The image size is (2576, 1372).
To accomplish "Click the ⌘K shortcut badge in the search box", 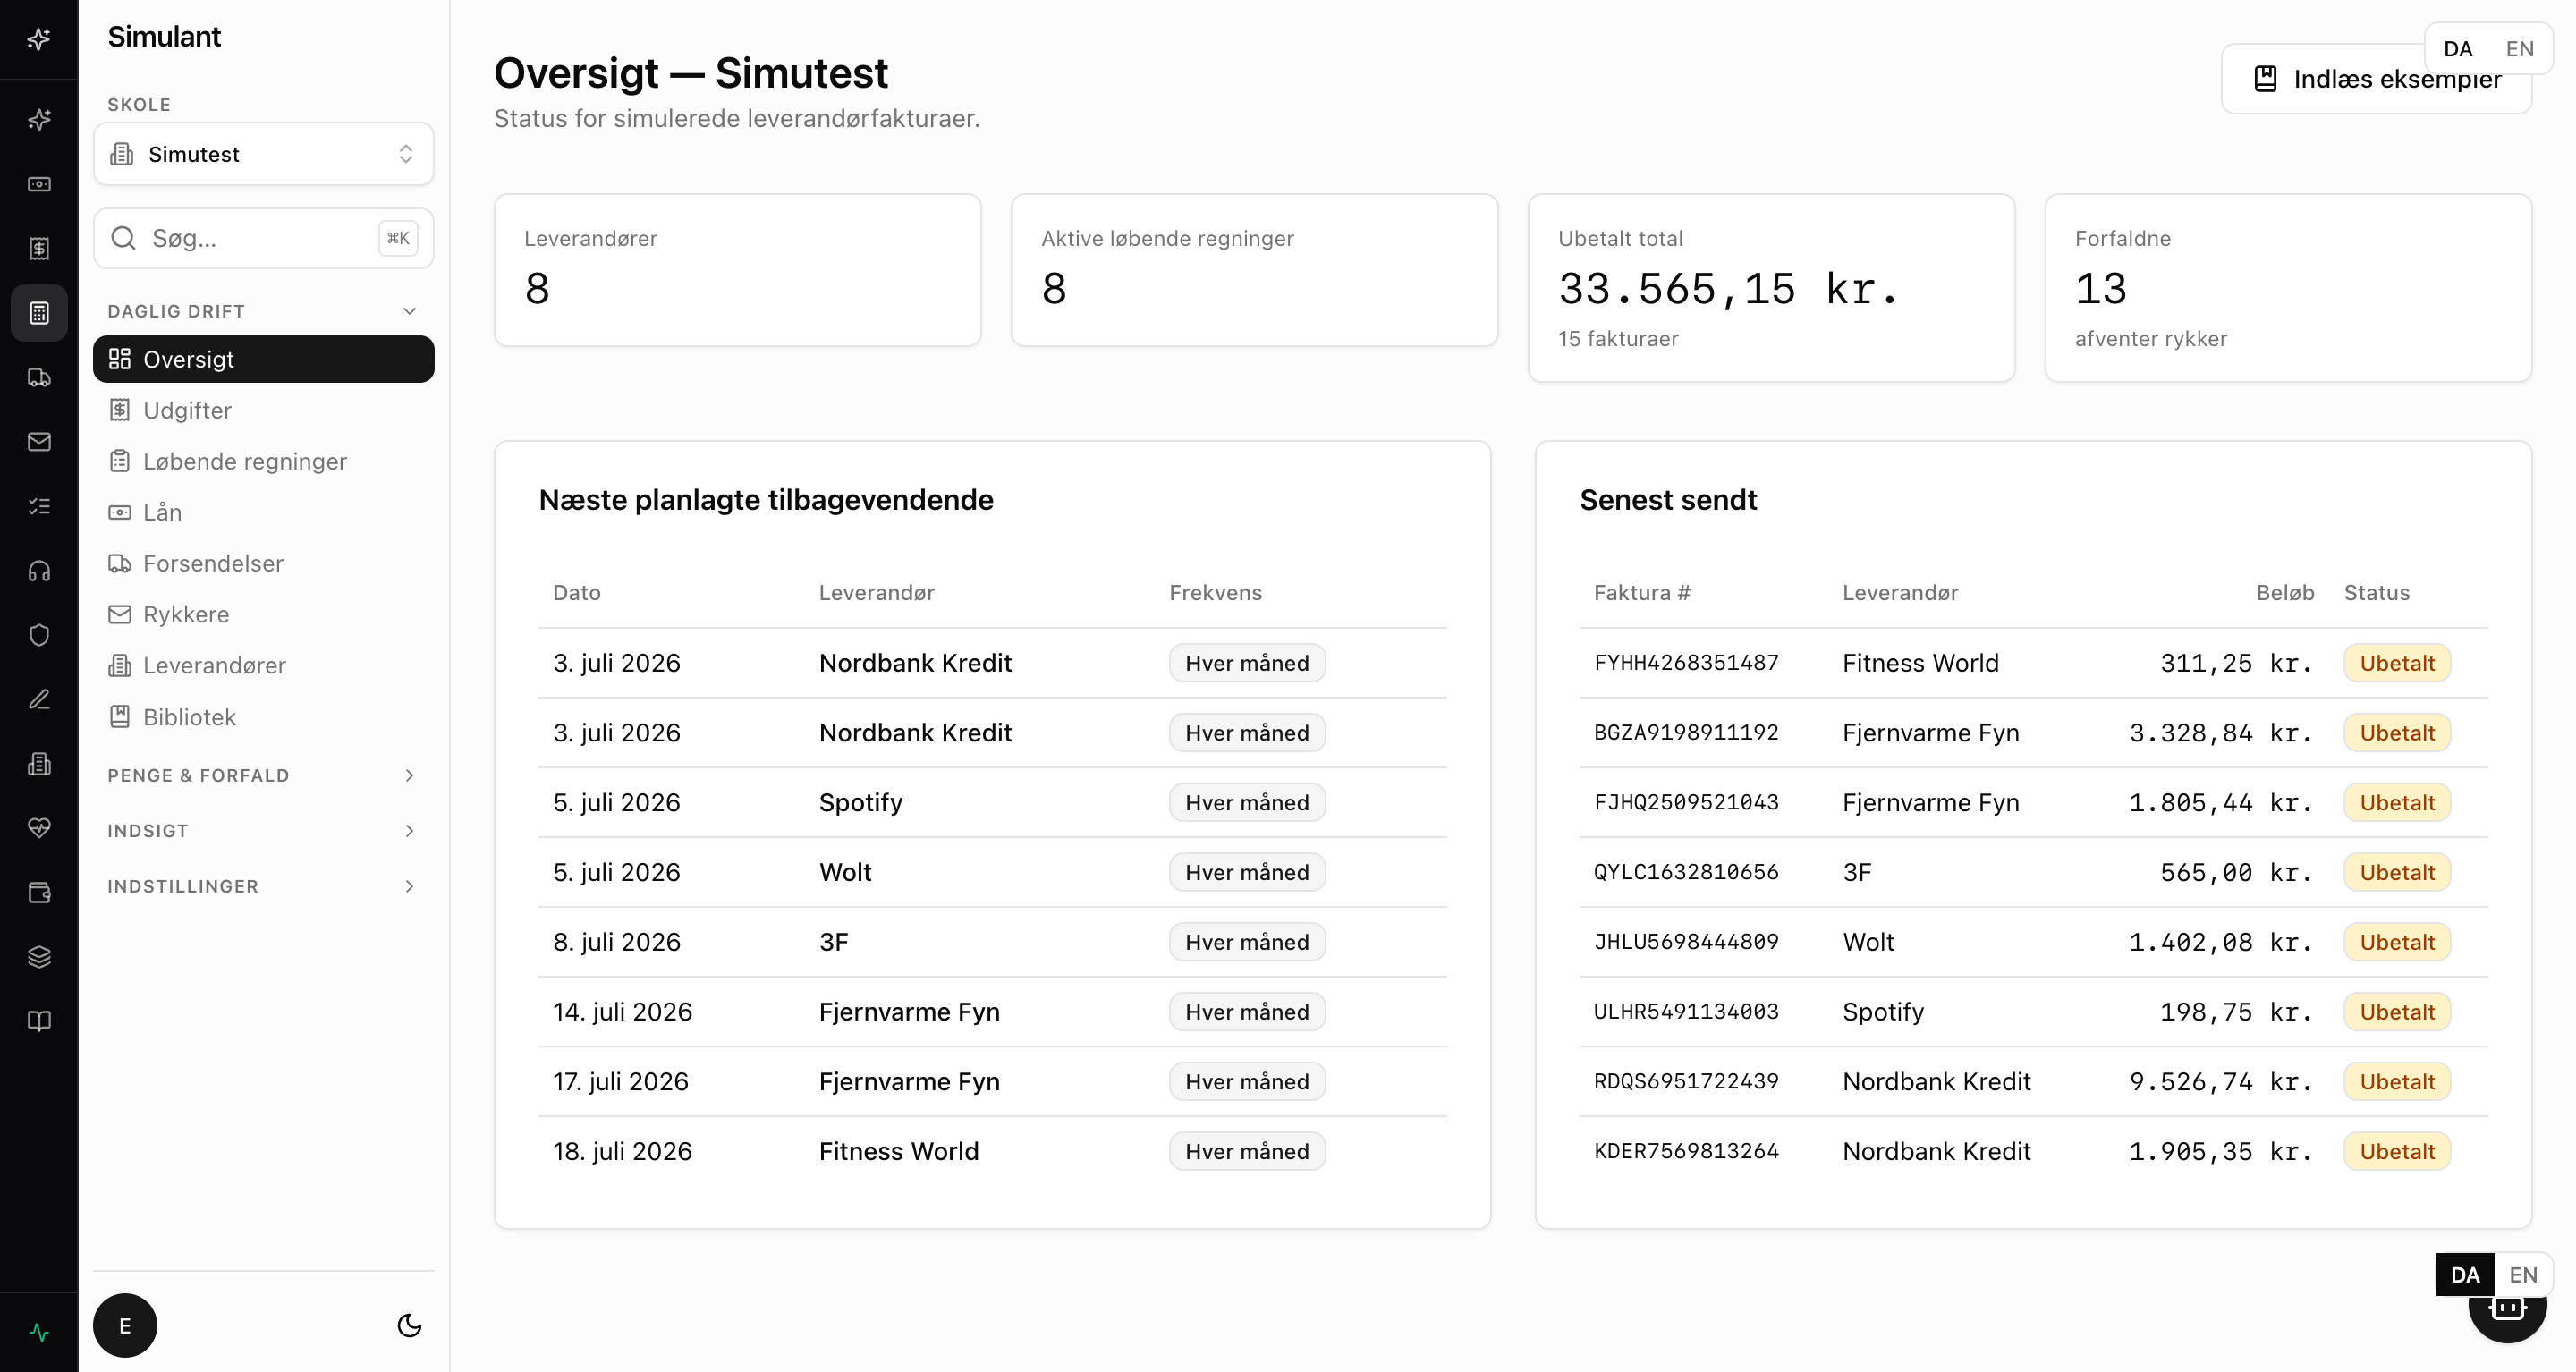I will tap(398, 238).
